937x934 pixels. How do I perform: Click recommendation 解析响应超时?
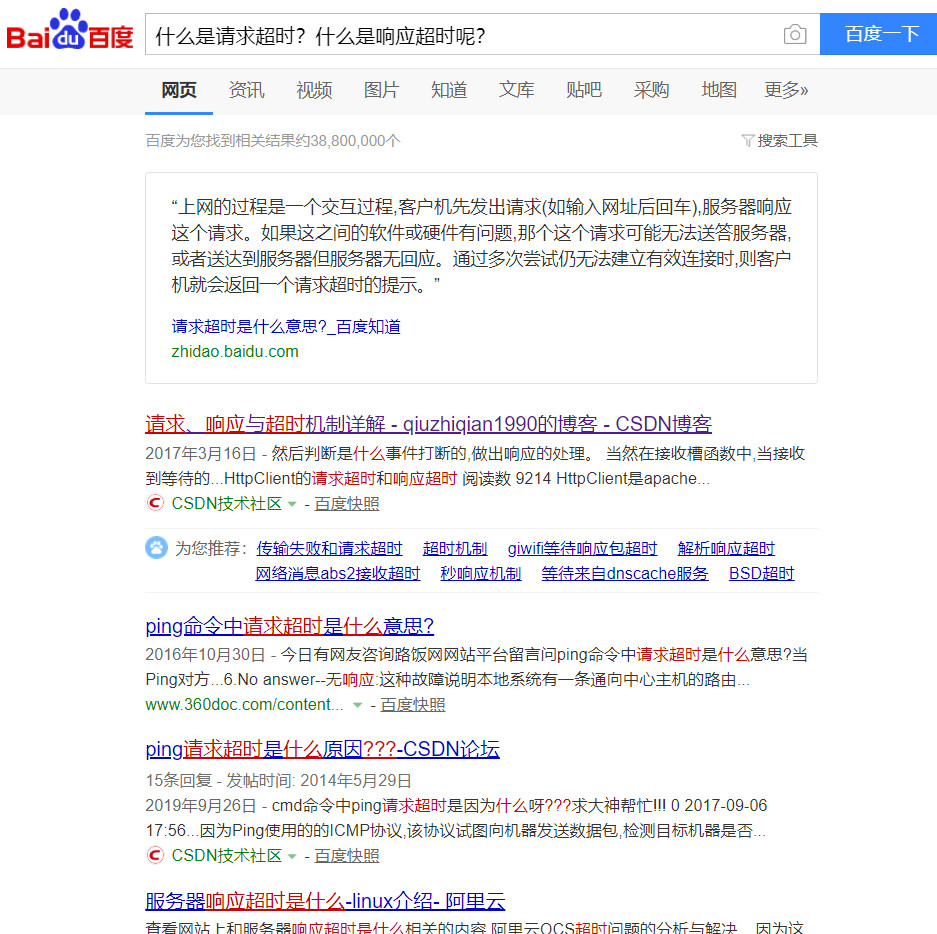pos(726,548)
